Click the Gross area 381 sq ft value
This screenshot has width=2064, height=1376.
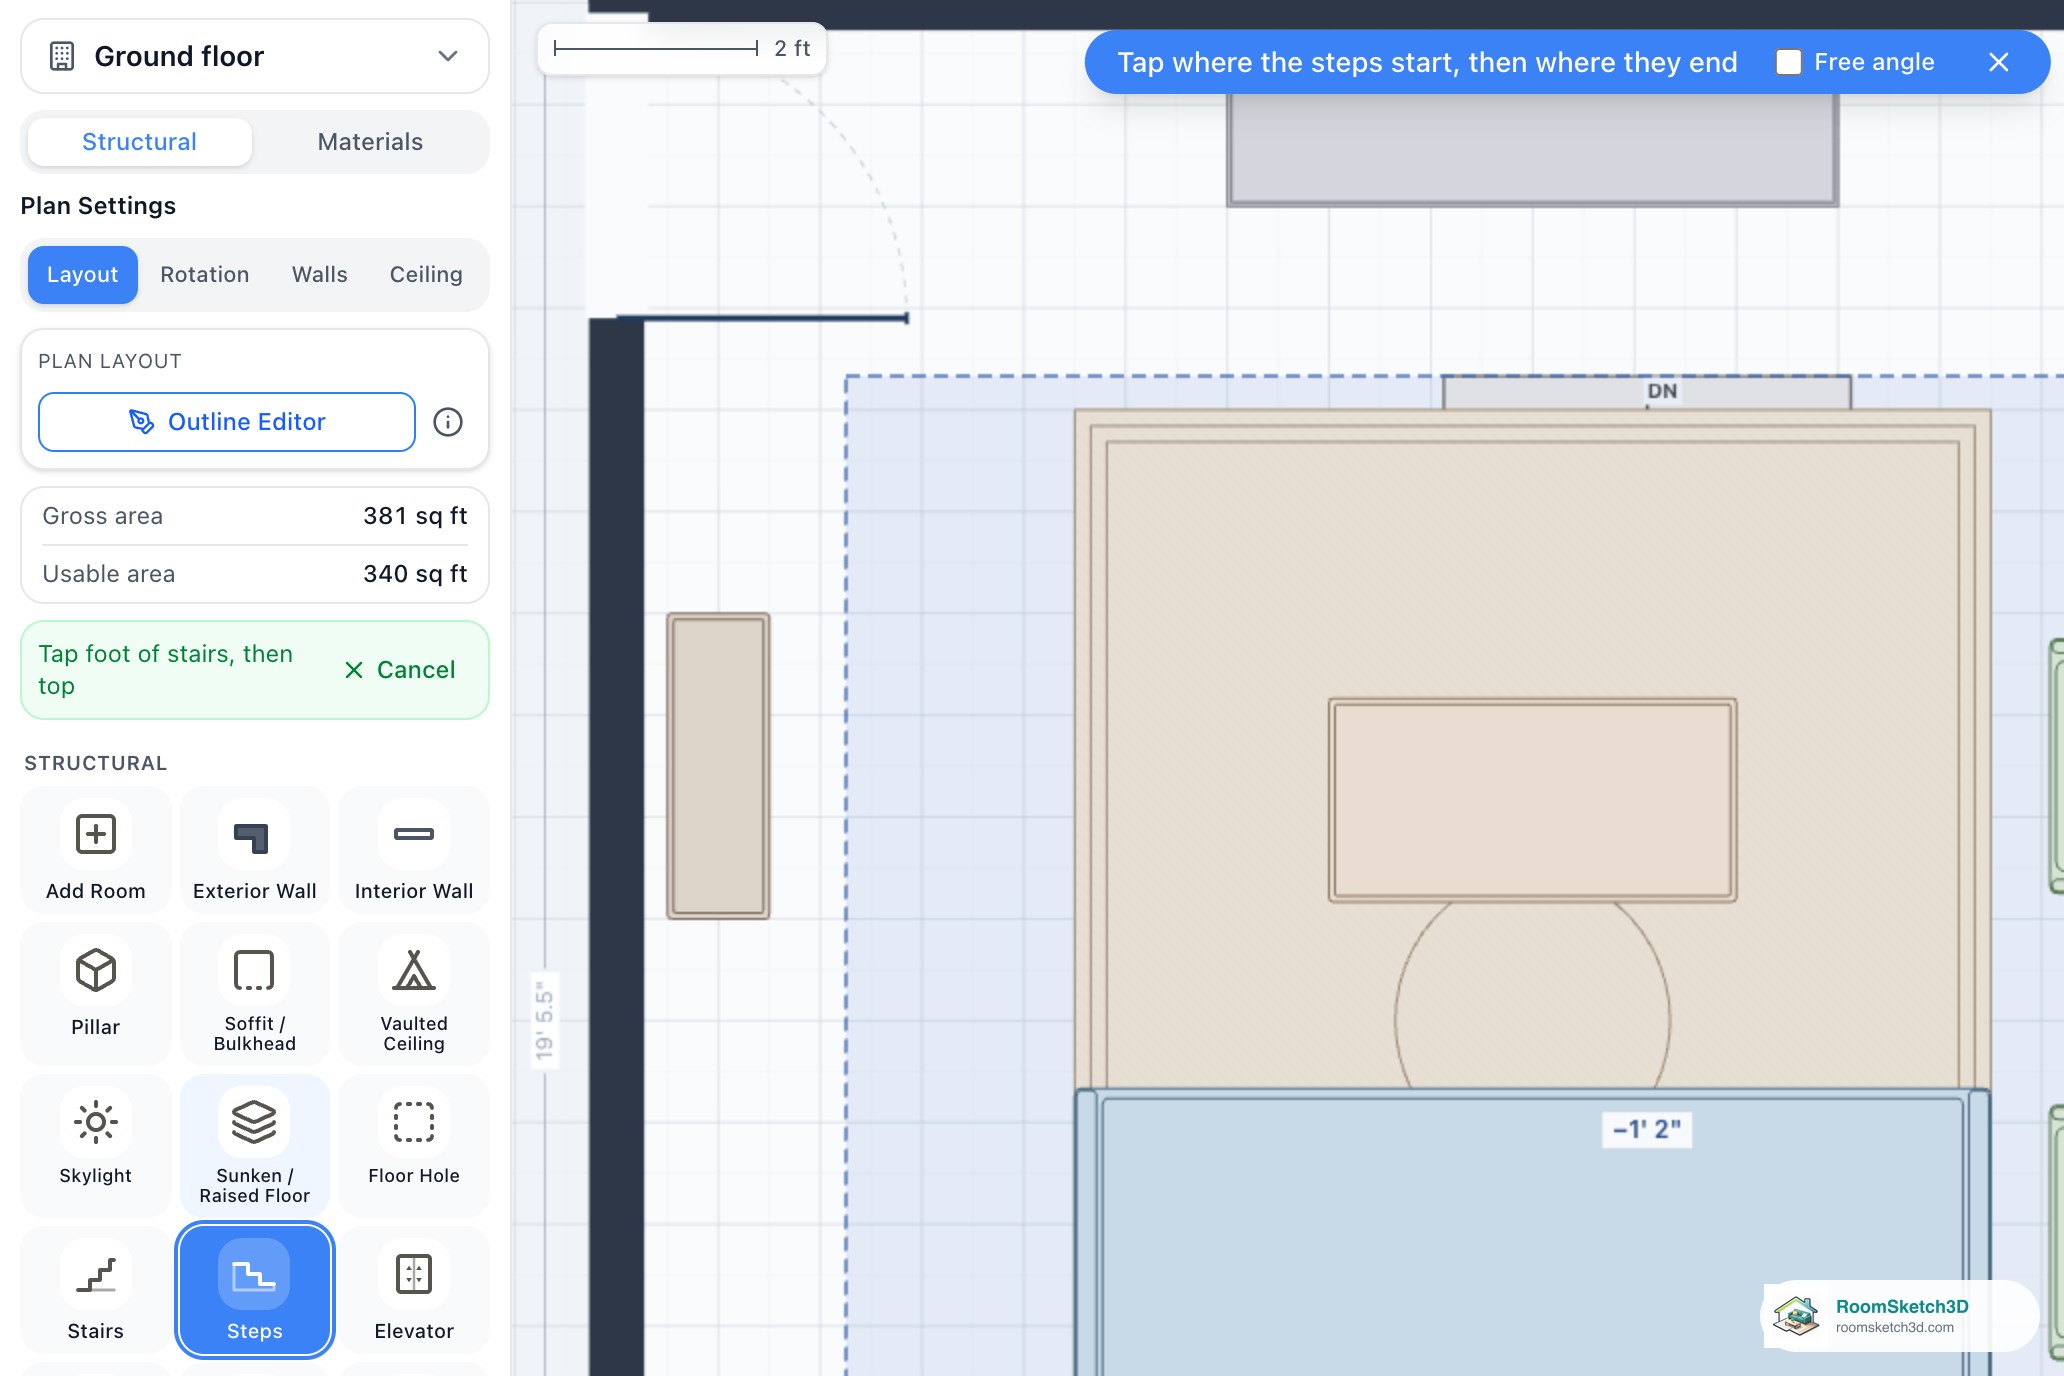(x=415, y=516)
